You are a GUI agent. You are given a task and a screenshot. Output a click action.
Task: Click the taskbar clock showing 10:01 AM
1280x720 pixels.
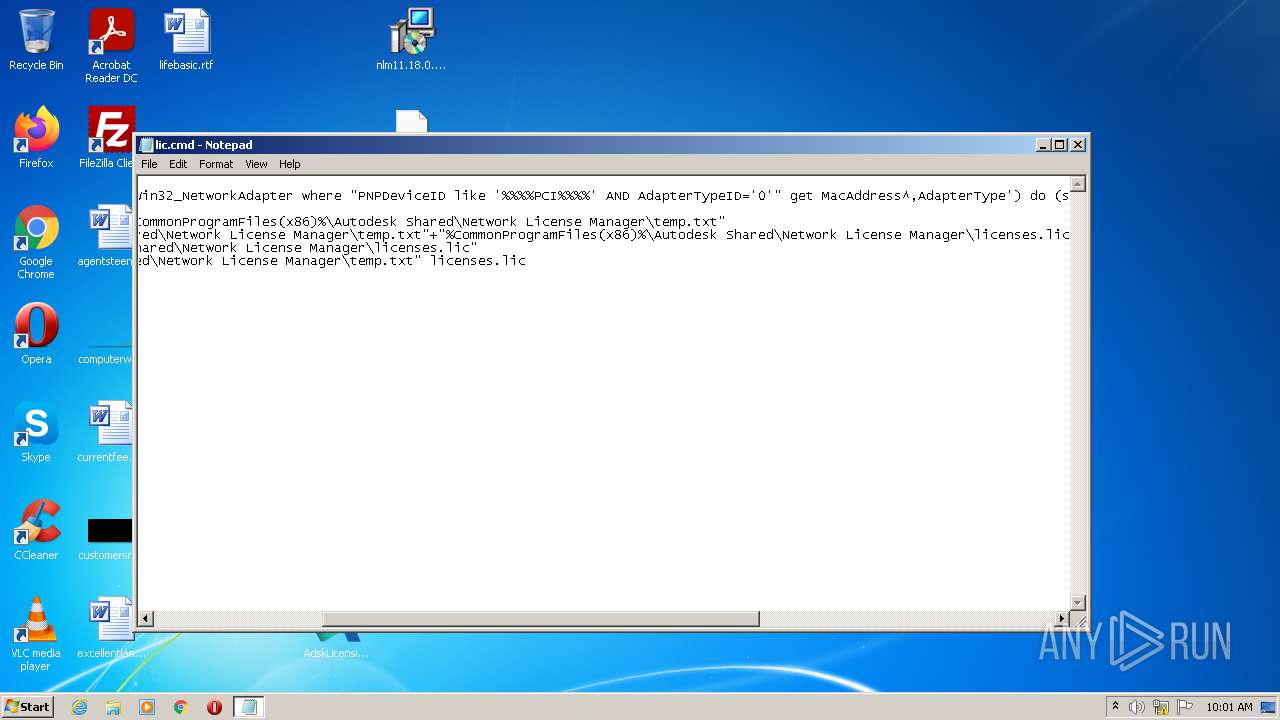coord(1229,707)
